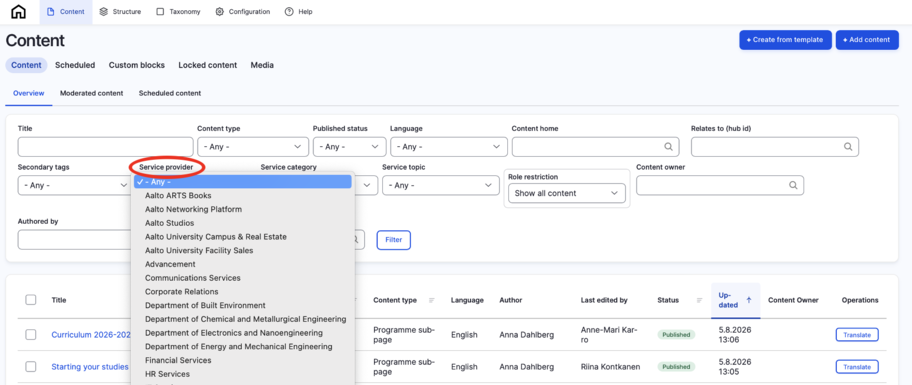Switch to the Scheduled tab

75,65
